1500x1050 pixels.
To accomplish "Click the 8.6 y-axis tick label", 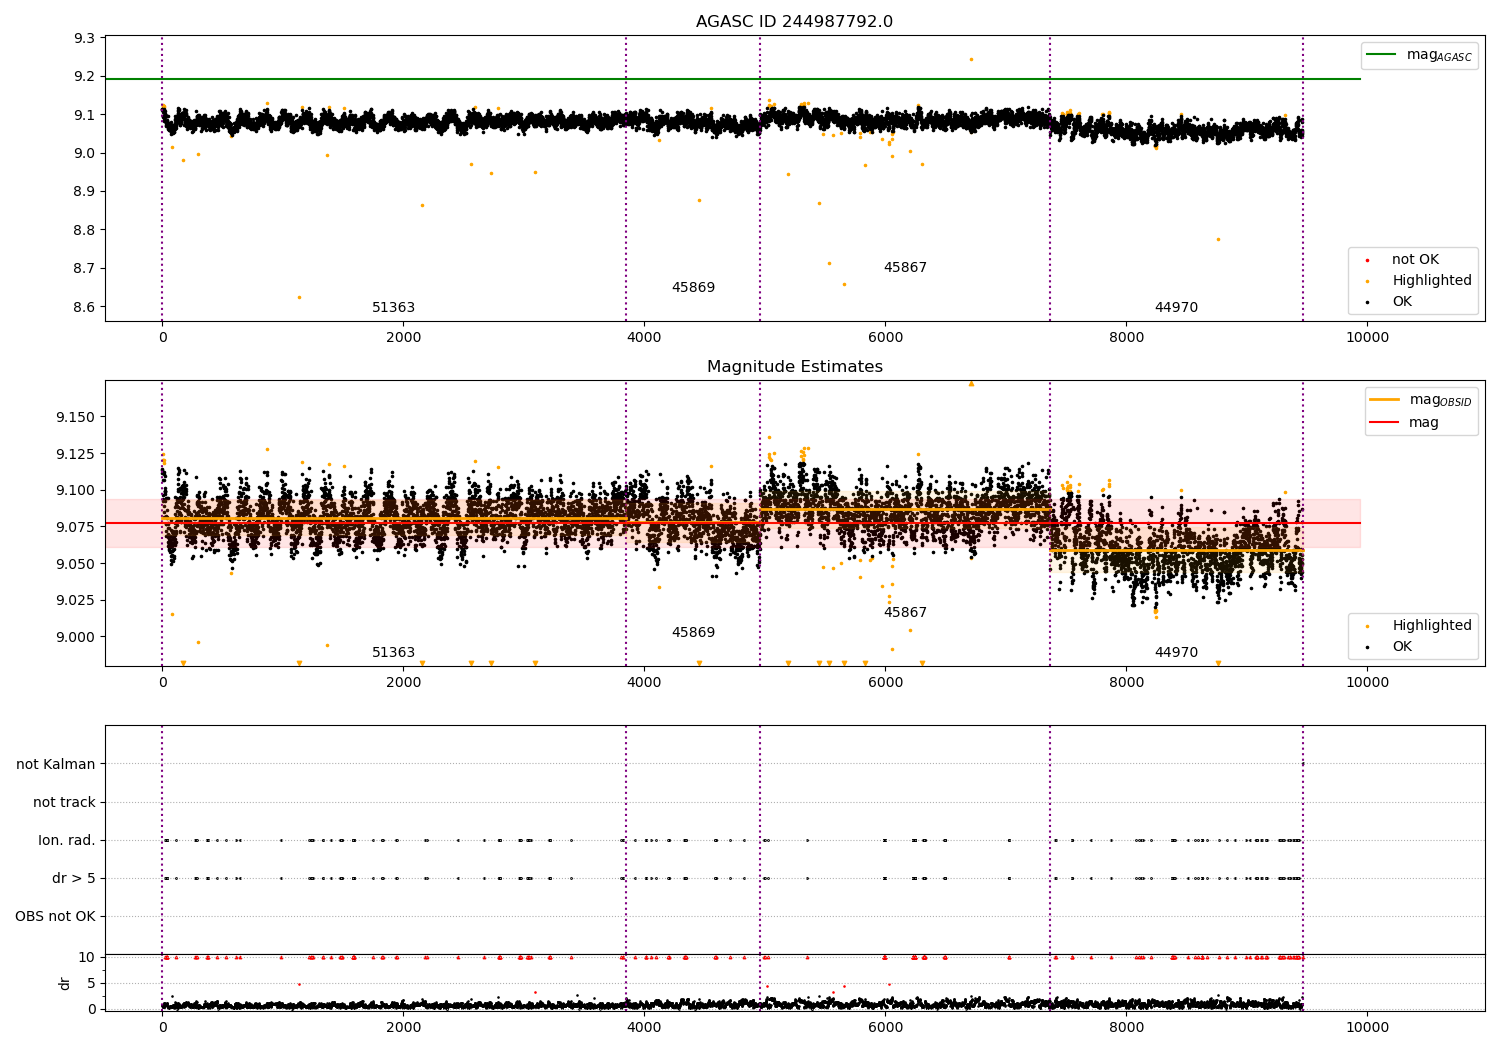I will pyautogui.click(x=85, y=307).
